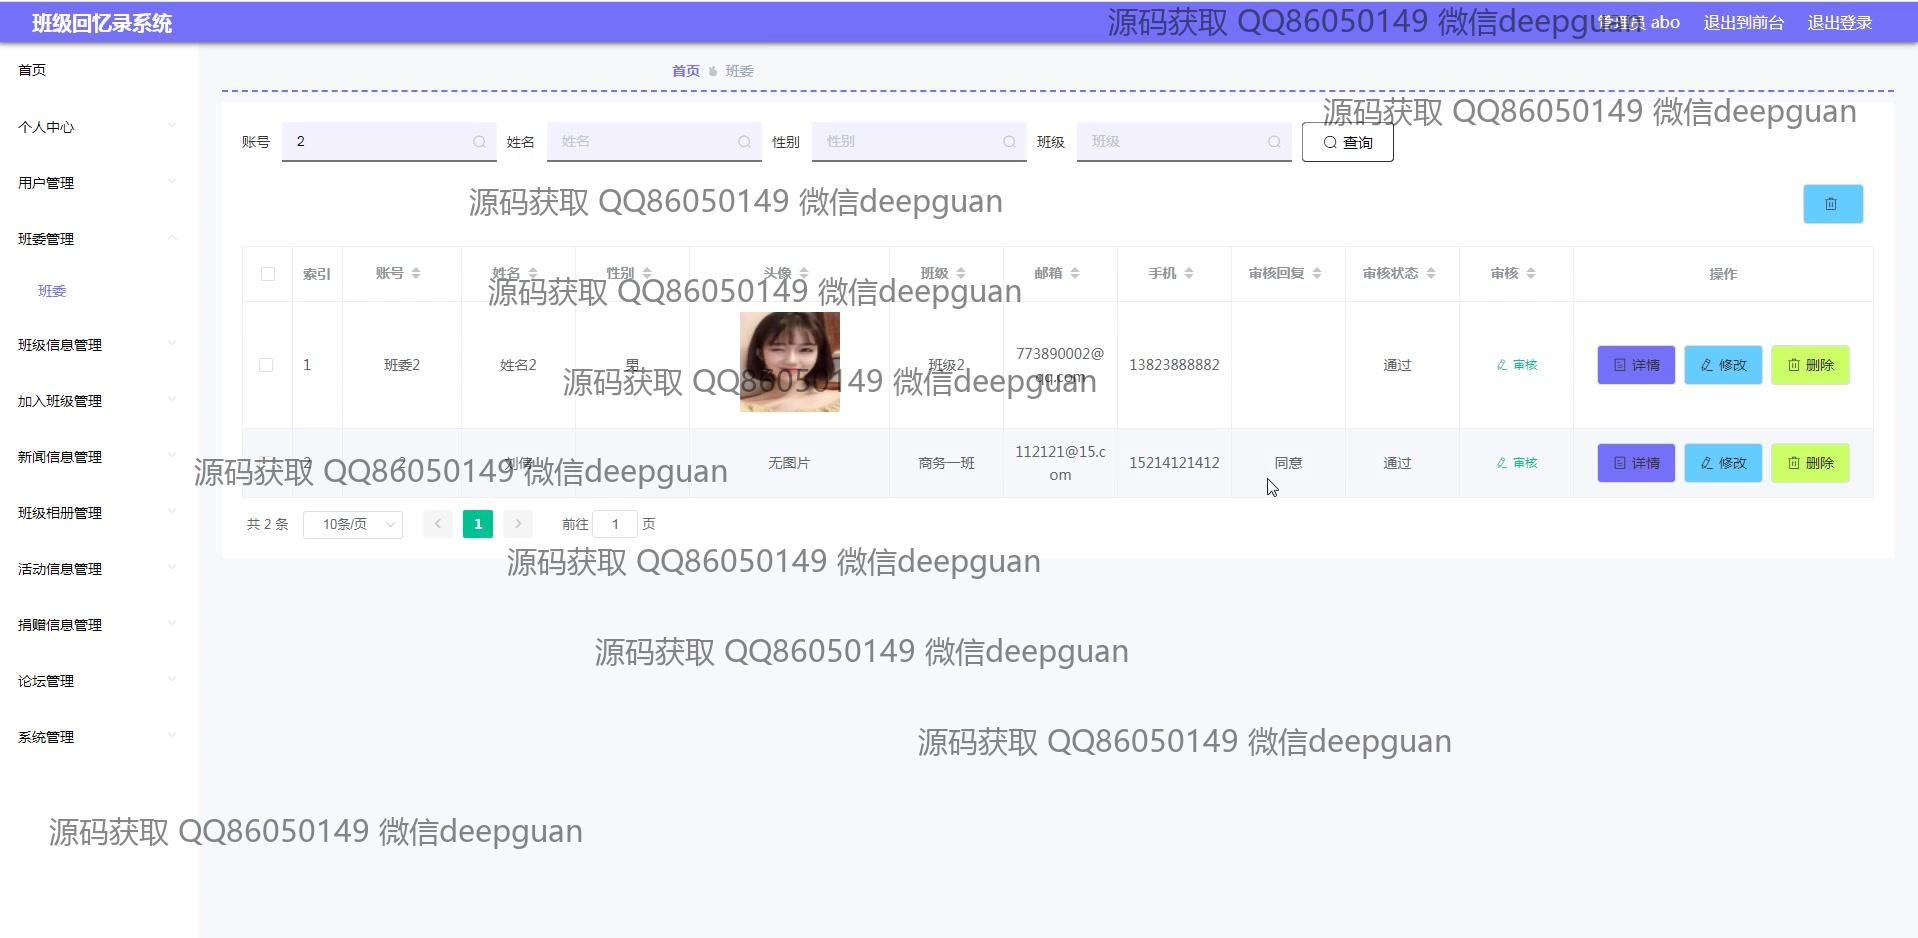Select 班委 submenu item
Viewport: 1918px width, 938px height.
(52, 291)
